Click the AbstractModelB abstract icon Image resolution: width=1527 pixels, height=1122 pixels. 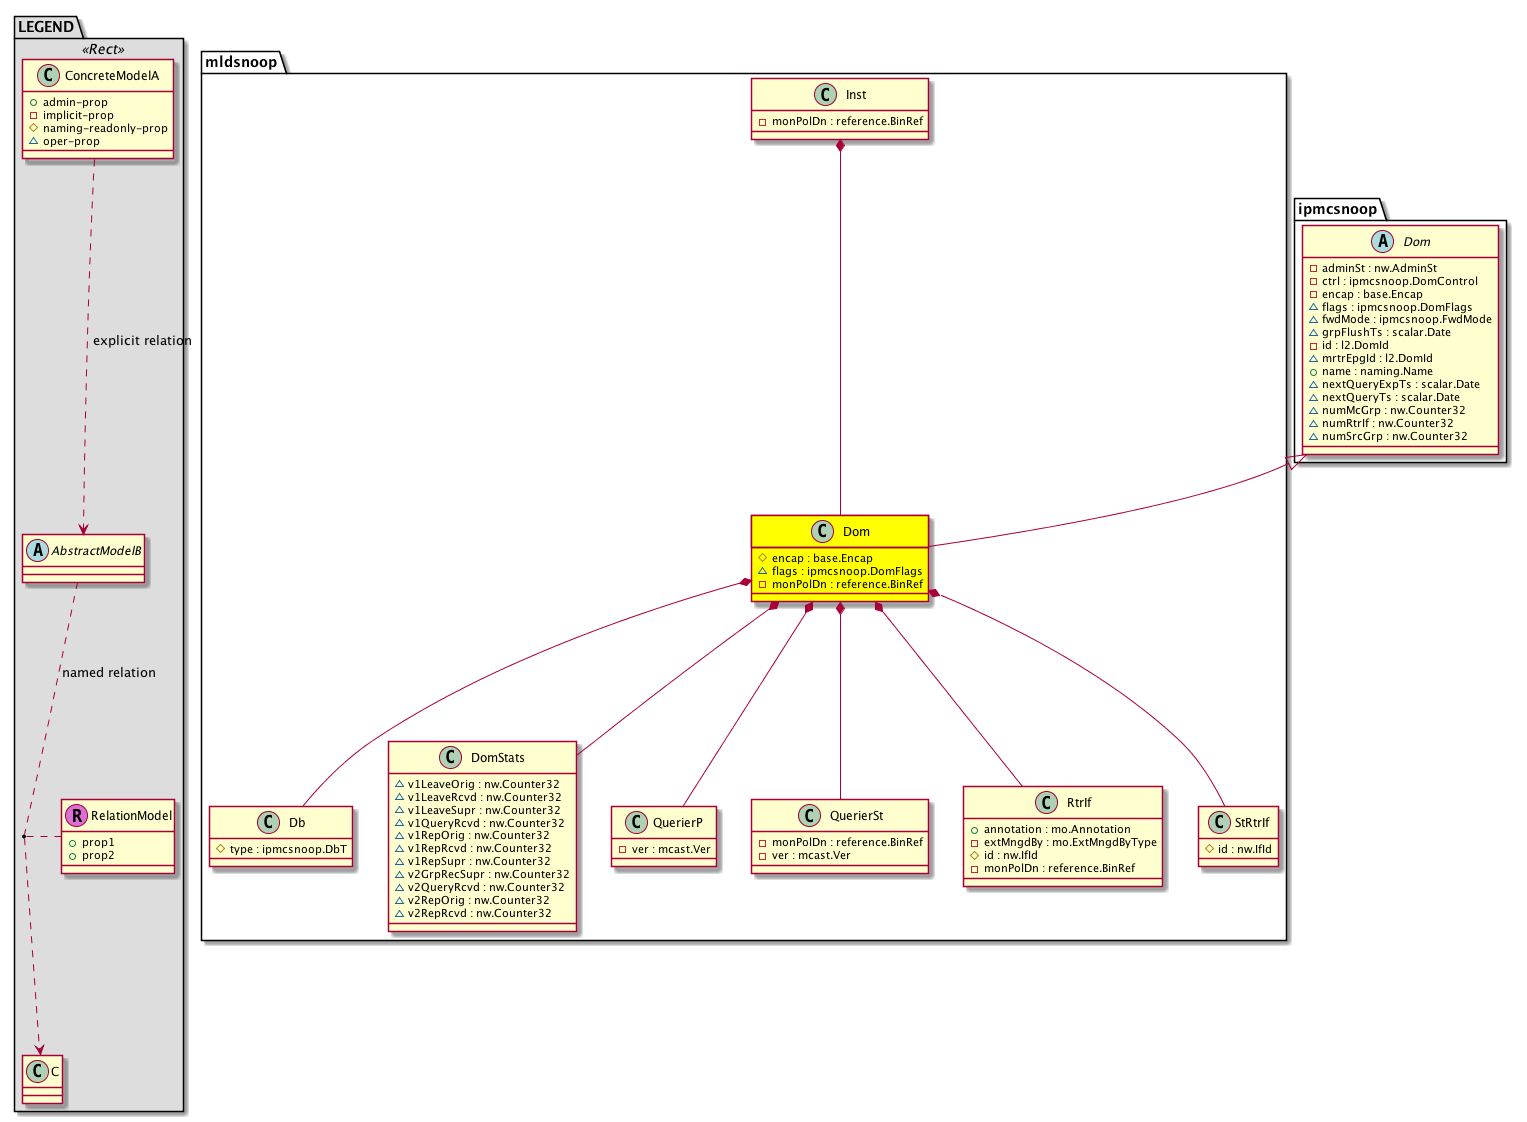38,551
